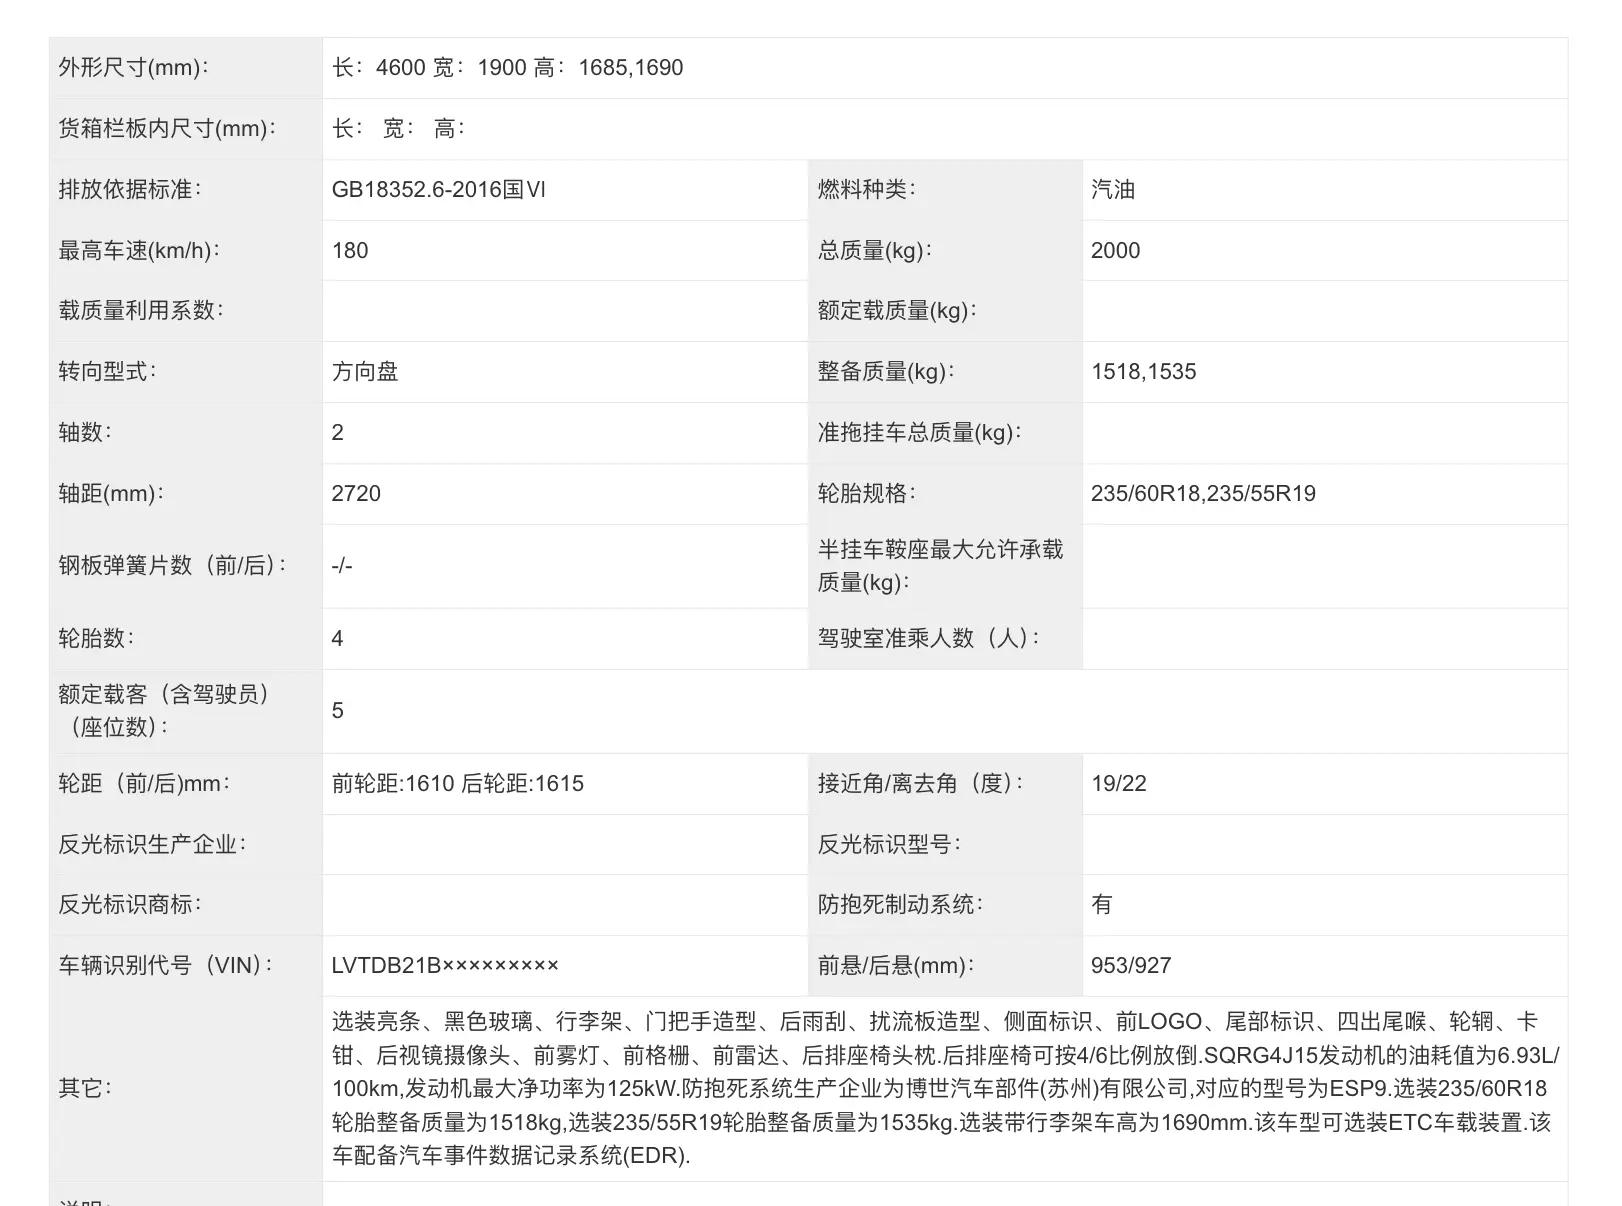The image size is (1622, 1206).
Task: Click tire spec 235/60R18,235/55R19
Action: pyautogui.click(x=1203, y=494)
